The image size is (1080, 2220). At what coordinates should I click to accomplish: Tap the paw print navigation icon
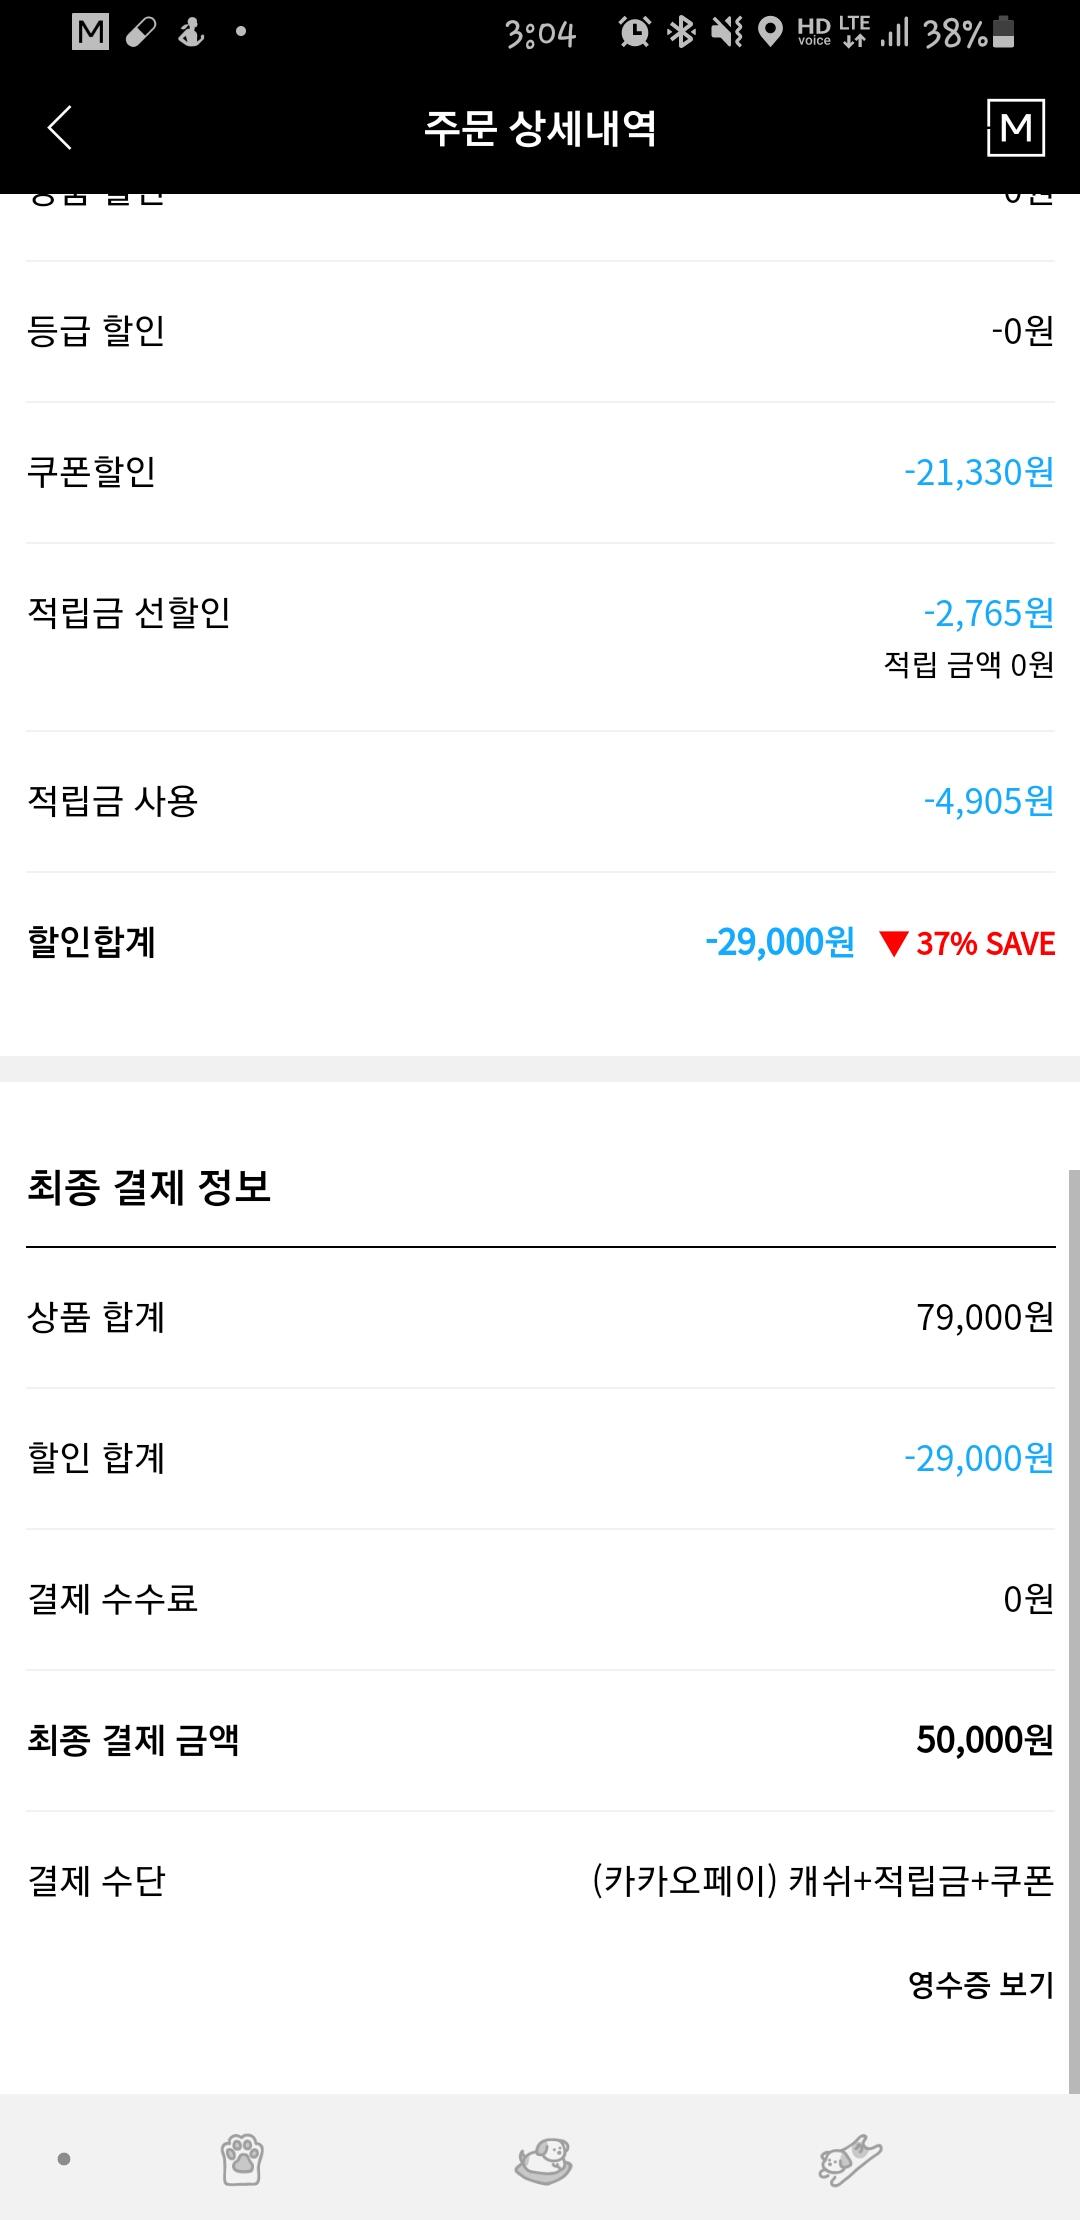click(241, 2159)
